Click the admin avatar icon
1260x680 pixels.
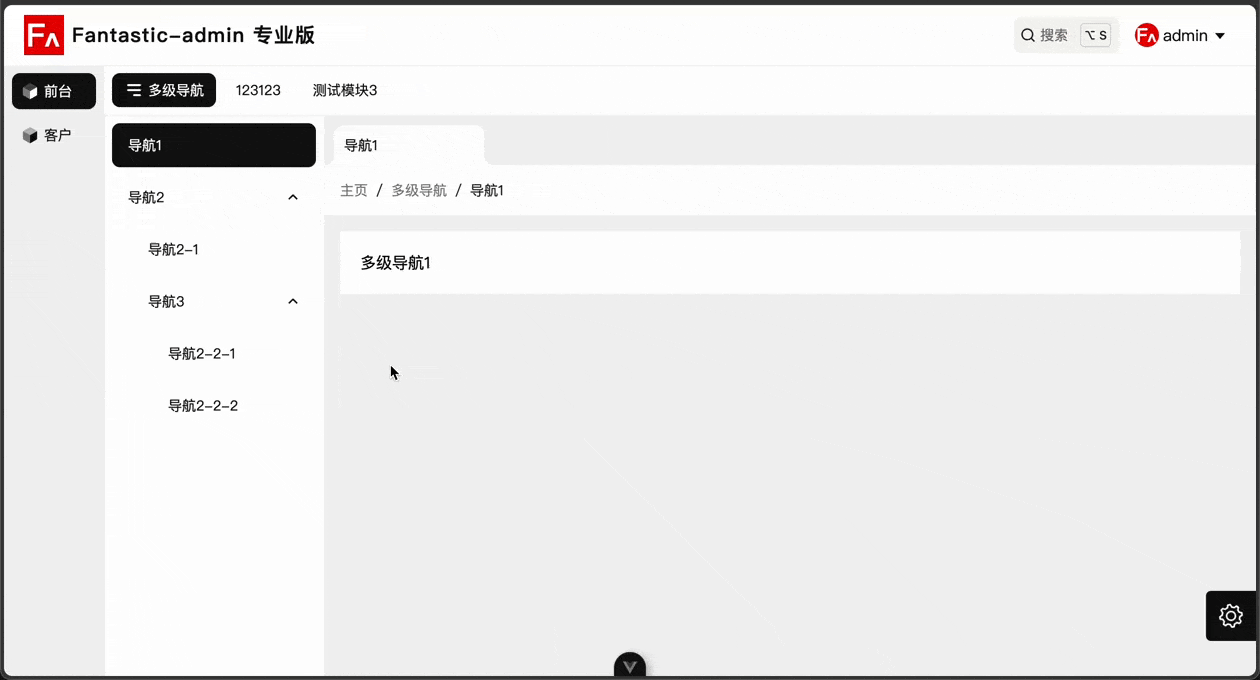pyautogui.click(x=1146, y=36)
